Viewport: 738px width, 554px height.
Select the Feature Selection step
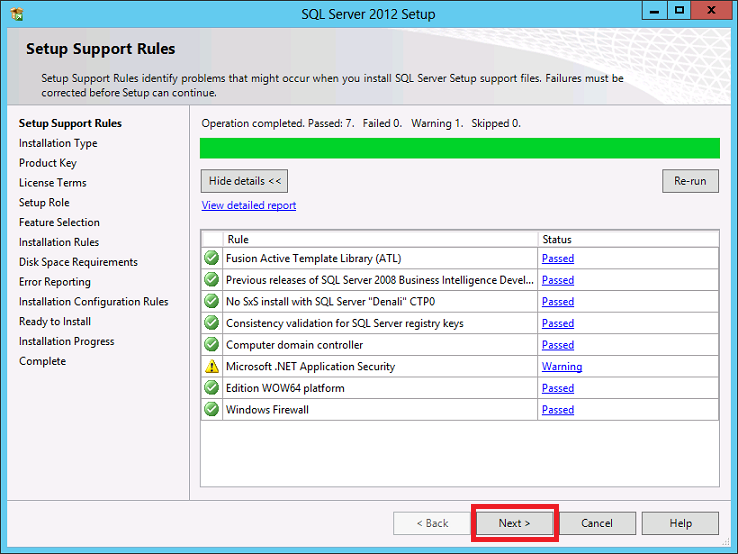[59, 222]
